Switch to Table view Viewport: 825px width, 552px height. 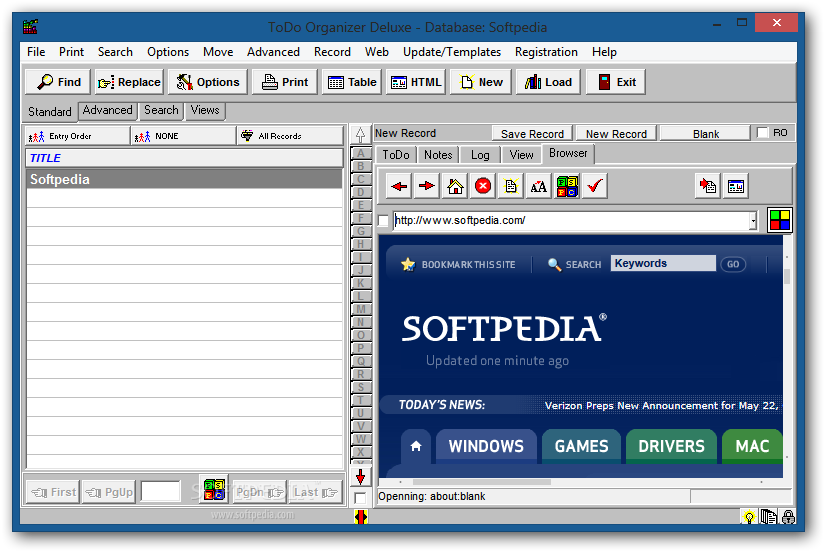[x=351, y=82]
